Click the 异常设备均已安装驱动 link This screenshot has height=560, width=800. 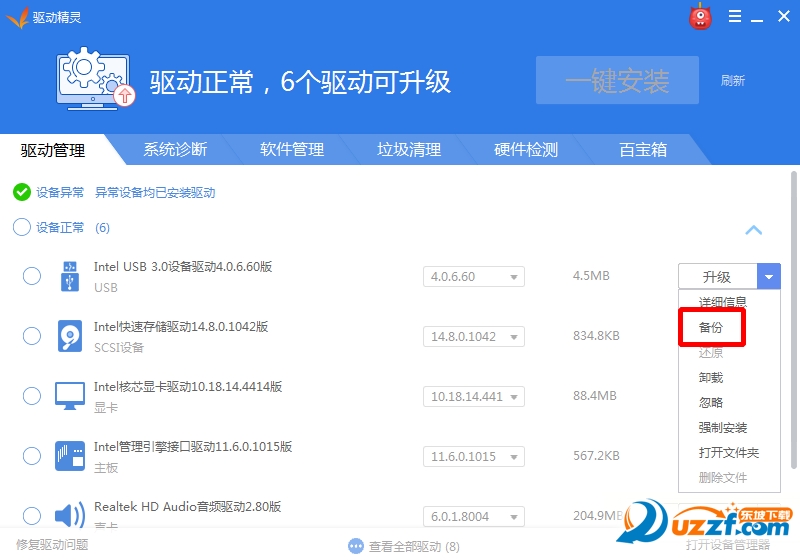point(155,192)
